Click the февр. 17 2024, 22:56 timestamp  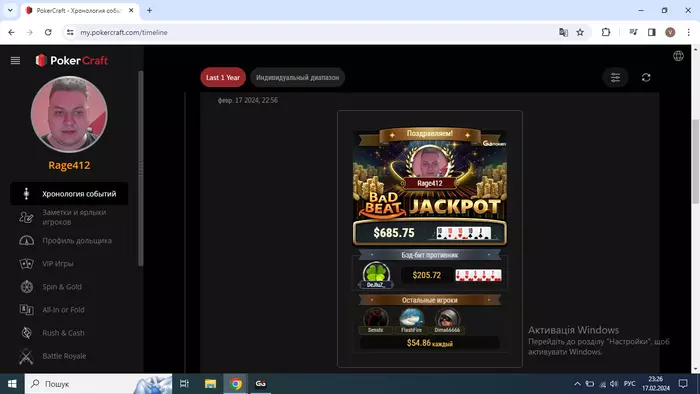click(x=248, y=100)
